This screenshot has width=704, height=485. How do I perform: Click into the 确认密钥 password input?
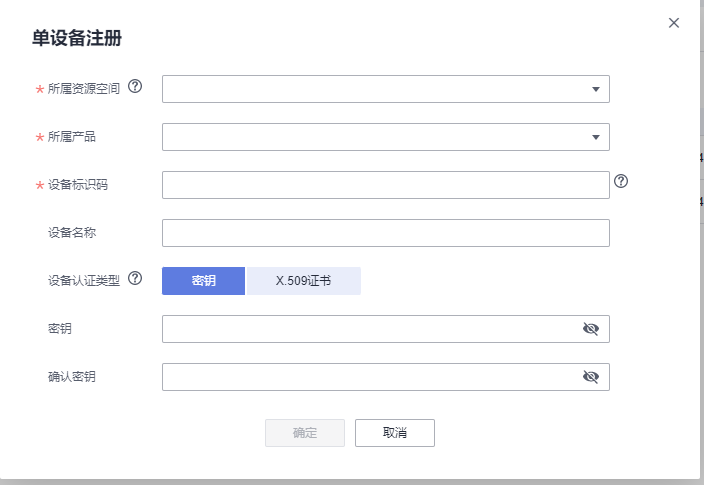click(x=370, y=377)
